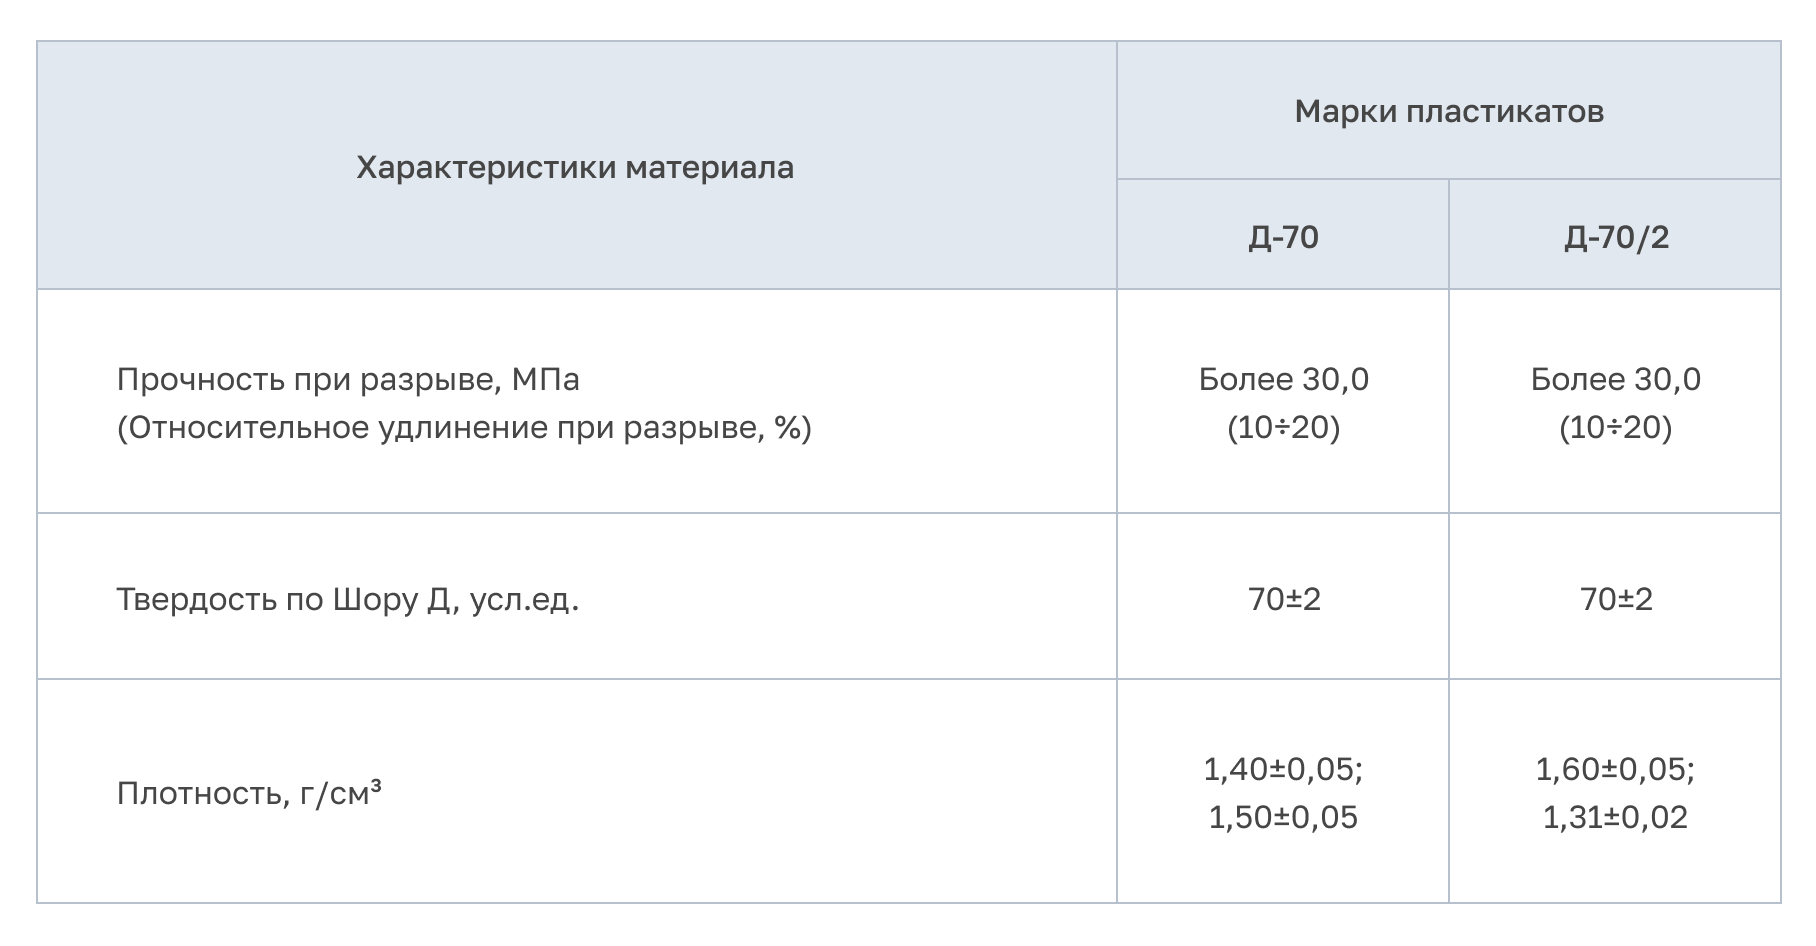Click the 'Твердость по Шору Д' row label
Image resolution: width=1816 pixels, height=946 pixels.
coord(347,599)
